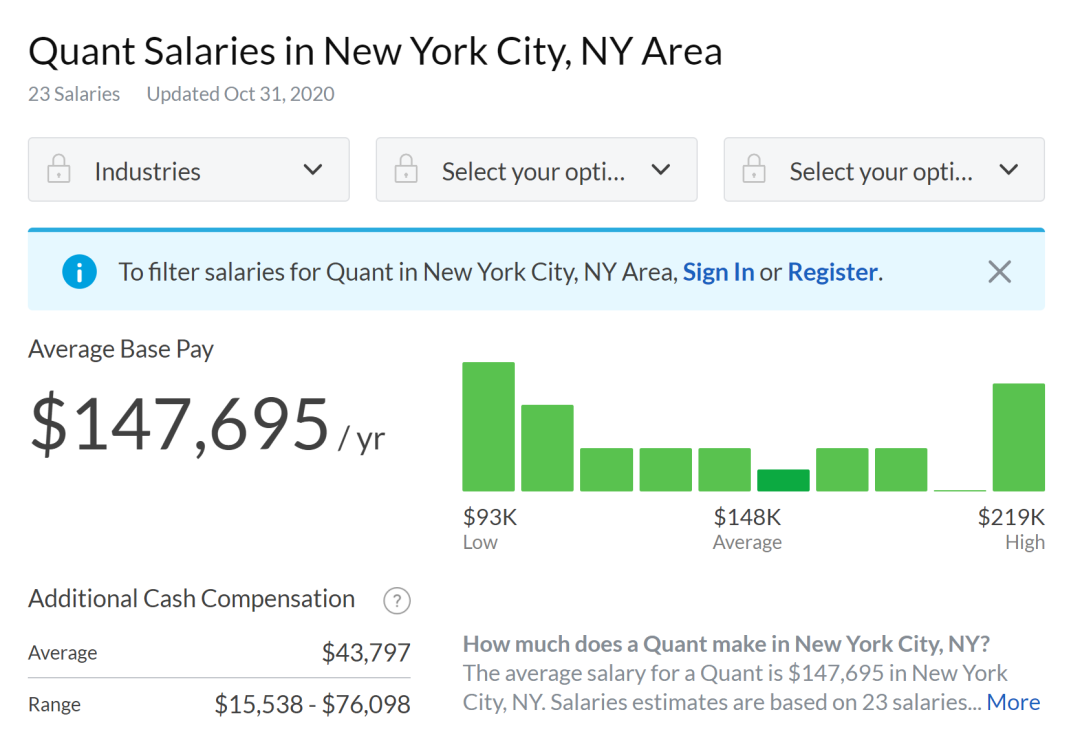Click the second histogram bar from left
Viewport: 1080px width, 743px height.
click(547, 448)
